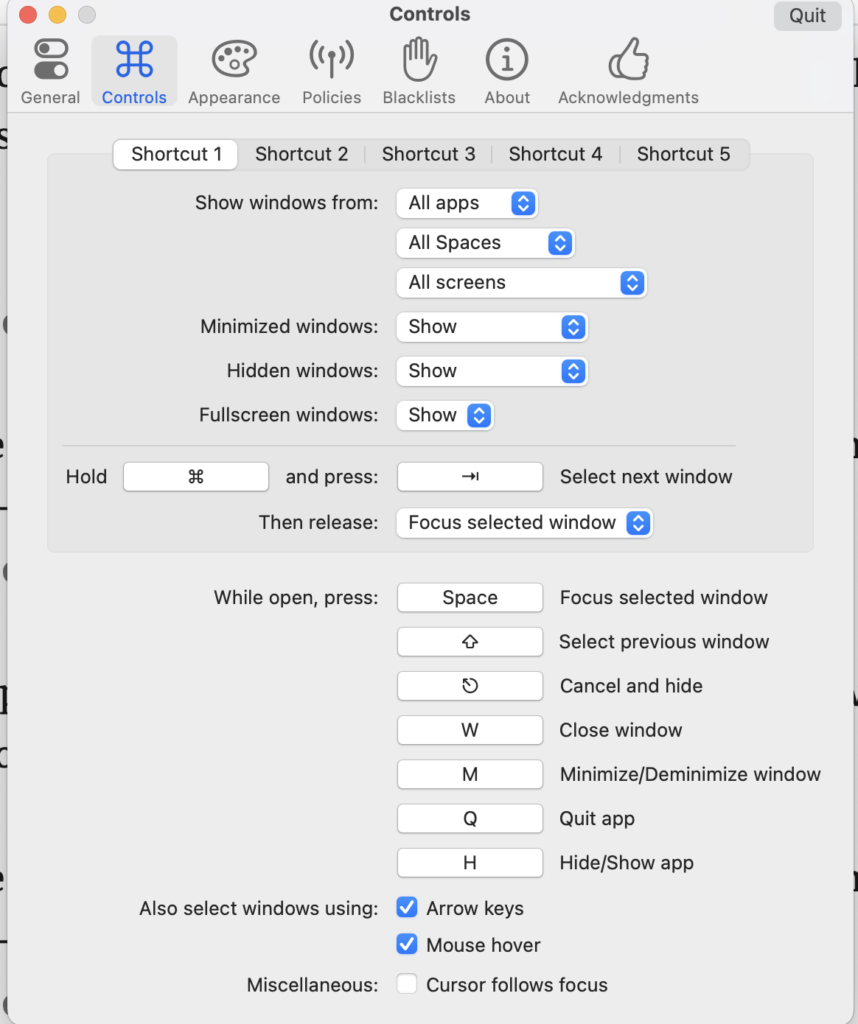Open the Appearance palette pane
Viewport: 858px width, 1024px height.
pos(234,71)
